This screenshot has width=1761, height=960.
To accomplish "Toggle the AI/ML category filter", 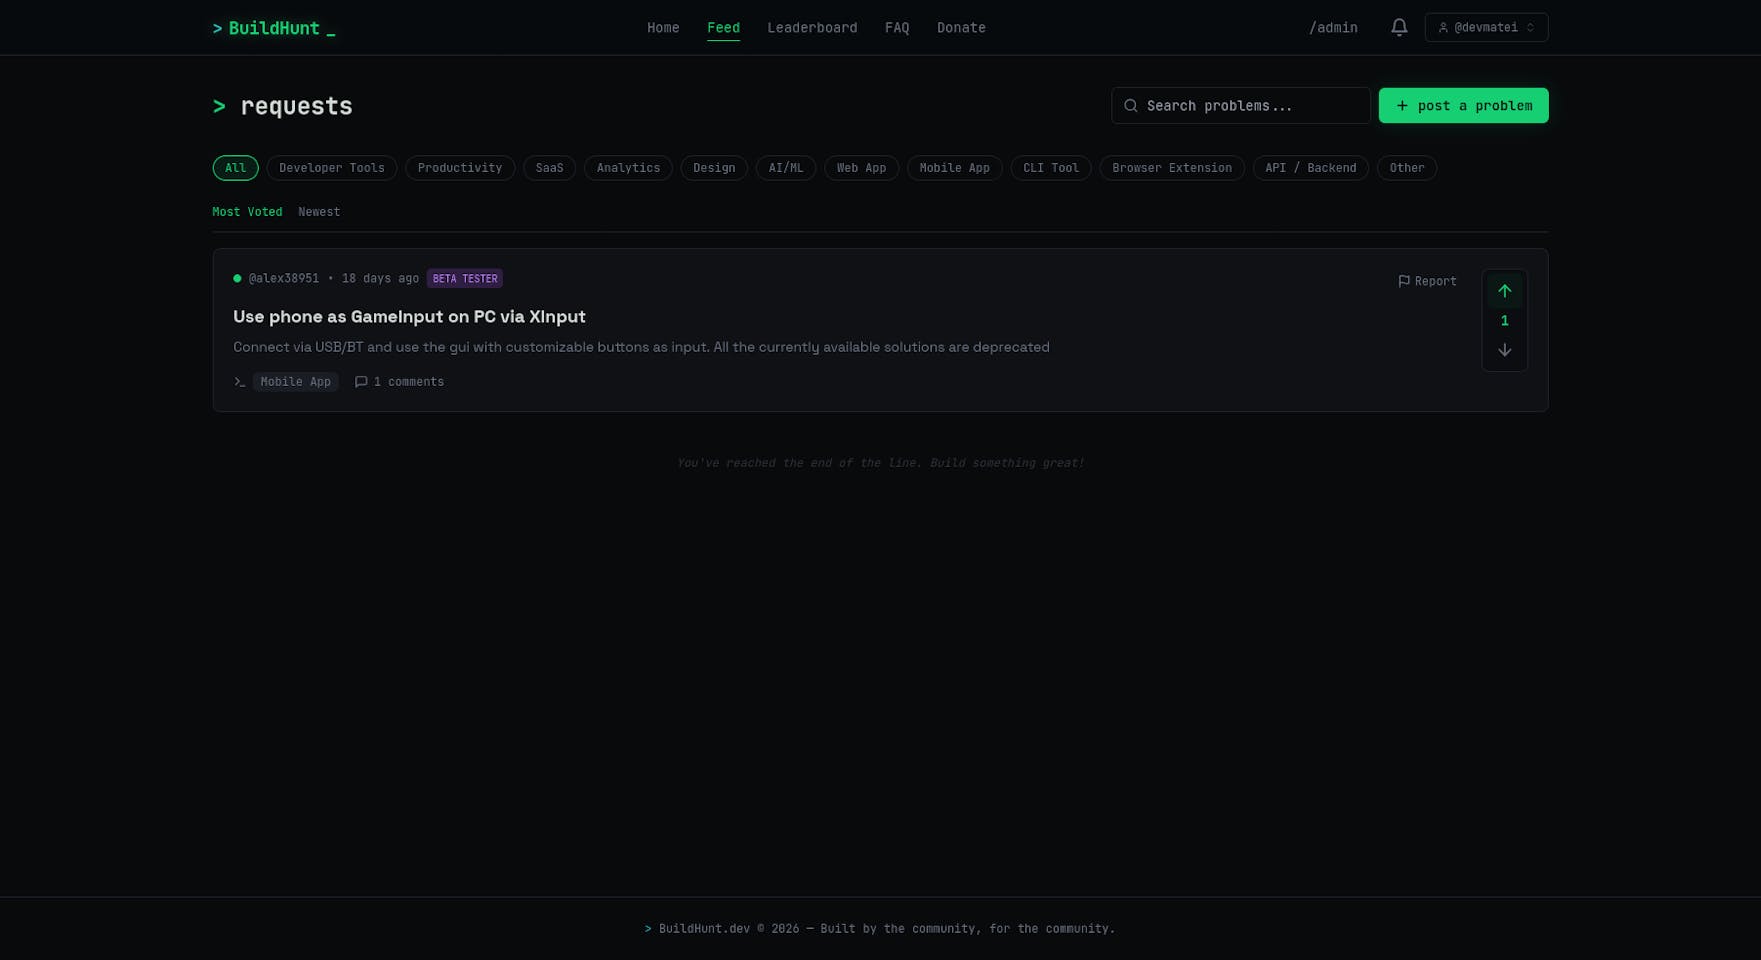I will [785, 167].
